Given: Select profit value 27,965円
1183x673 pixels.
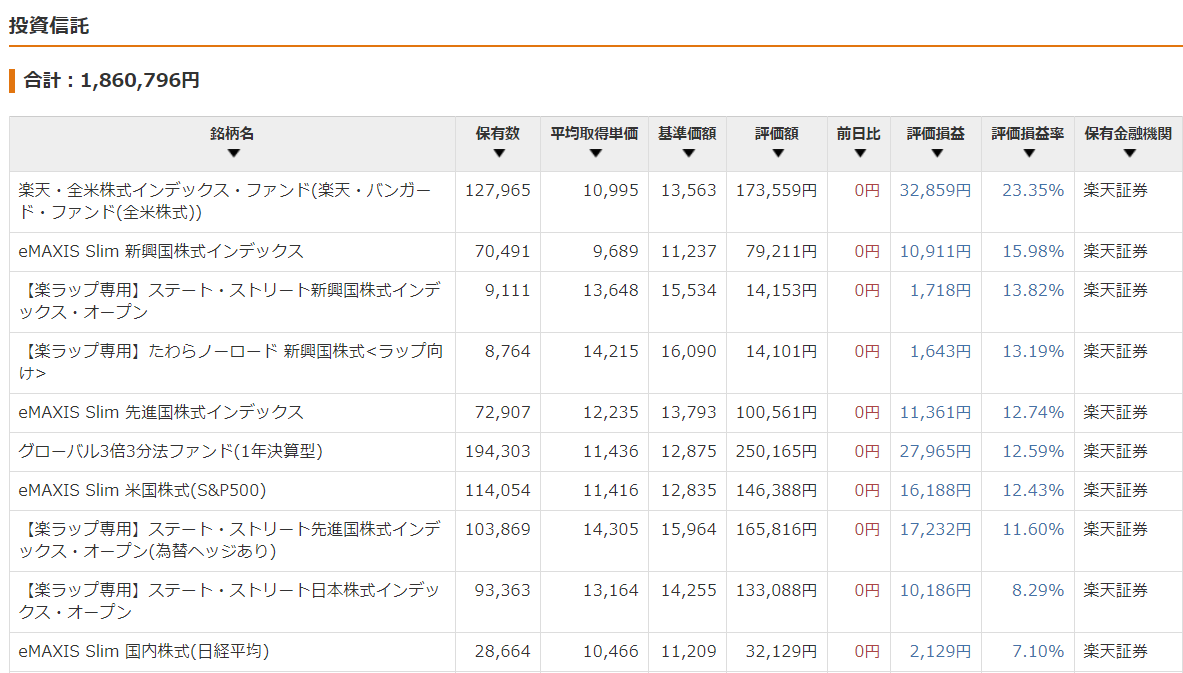Looking at the screenshot, I should pyautogui.click(x=935, y=451).
